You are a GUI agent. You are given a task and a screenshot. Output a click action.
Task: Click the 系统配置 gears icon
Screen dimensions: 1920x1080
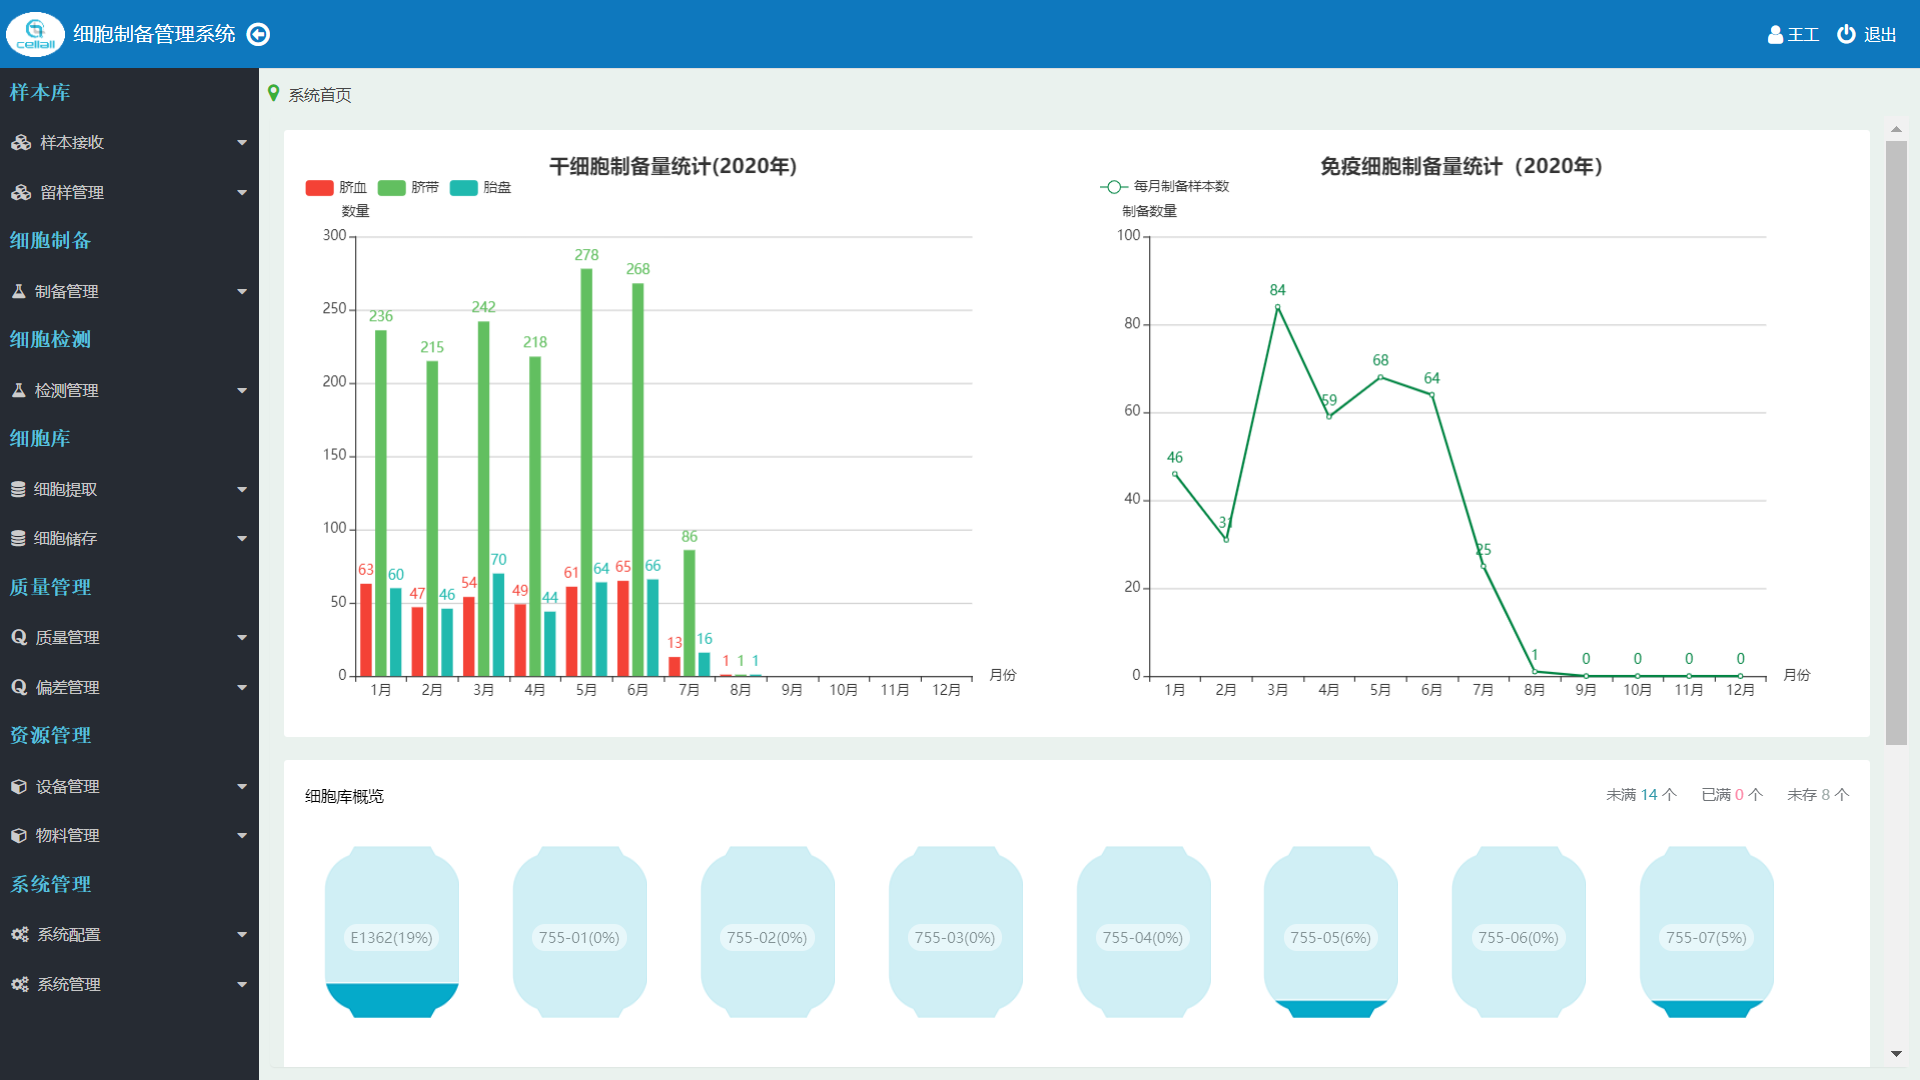click(x=20, y=934)
